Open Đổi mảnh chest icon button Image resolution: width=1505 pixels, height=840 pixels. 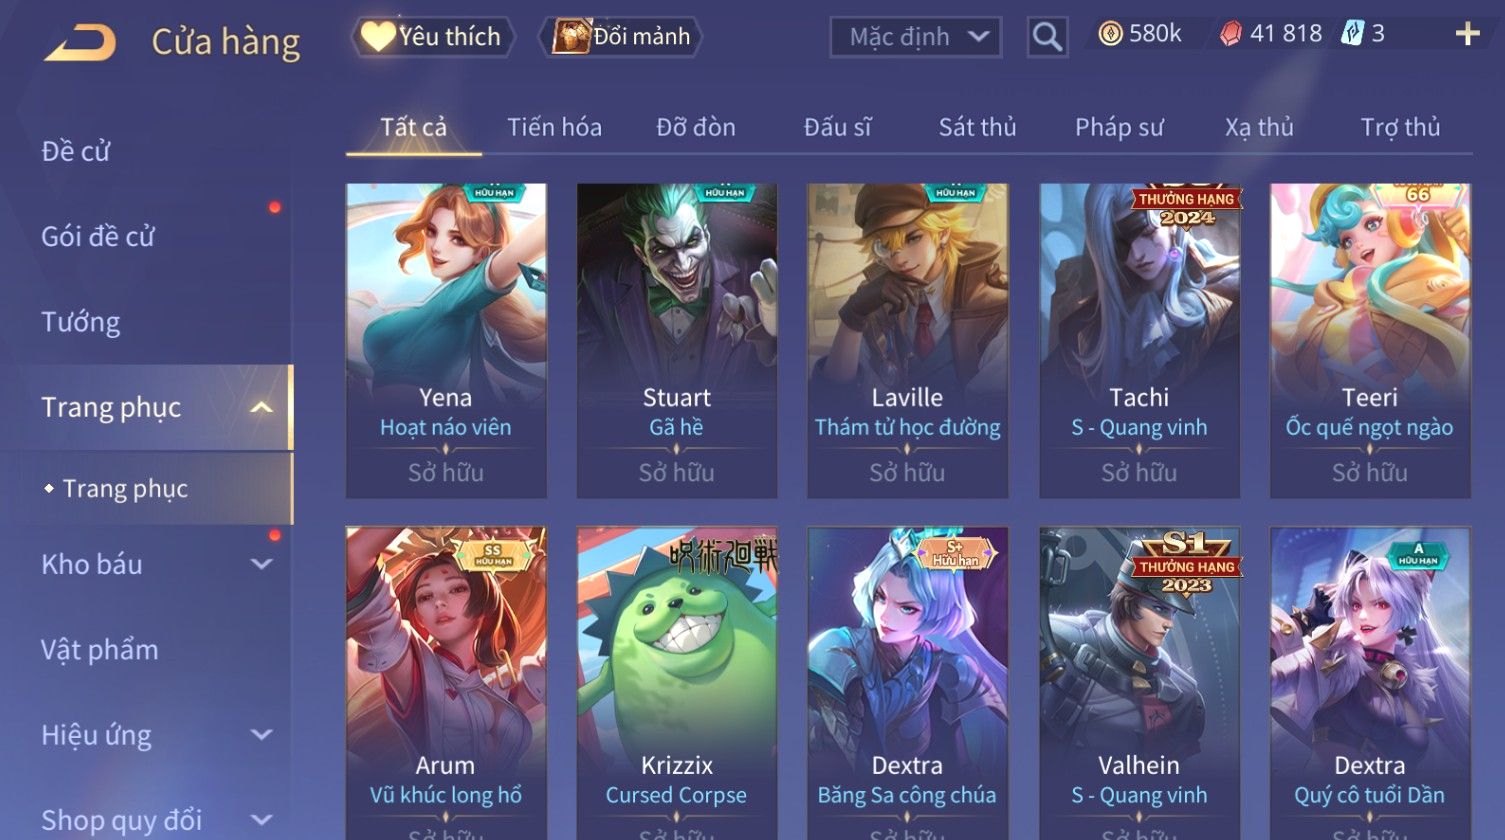pos(621,37)
